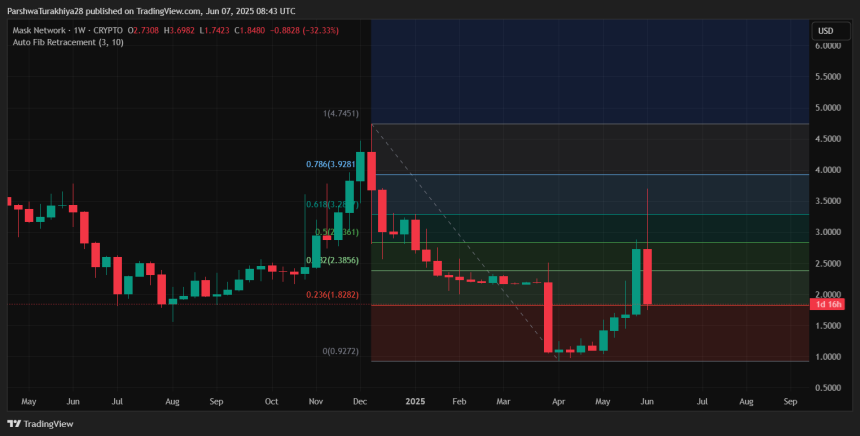Select the Jun label near the last candle

(645, 401)
